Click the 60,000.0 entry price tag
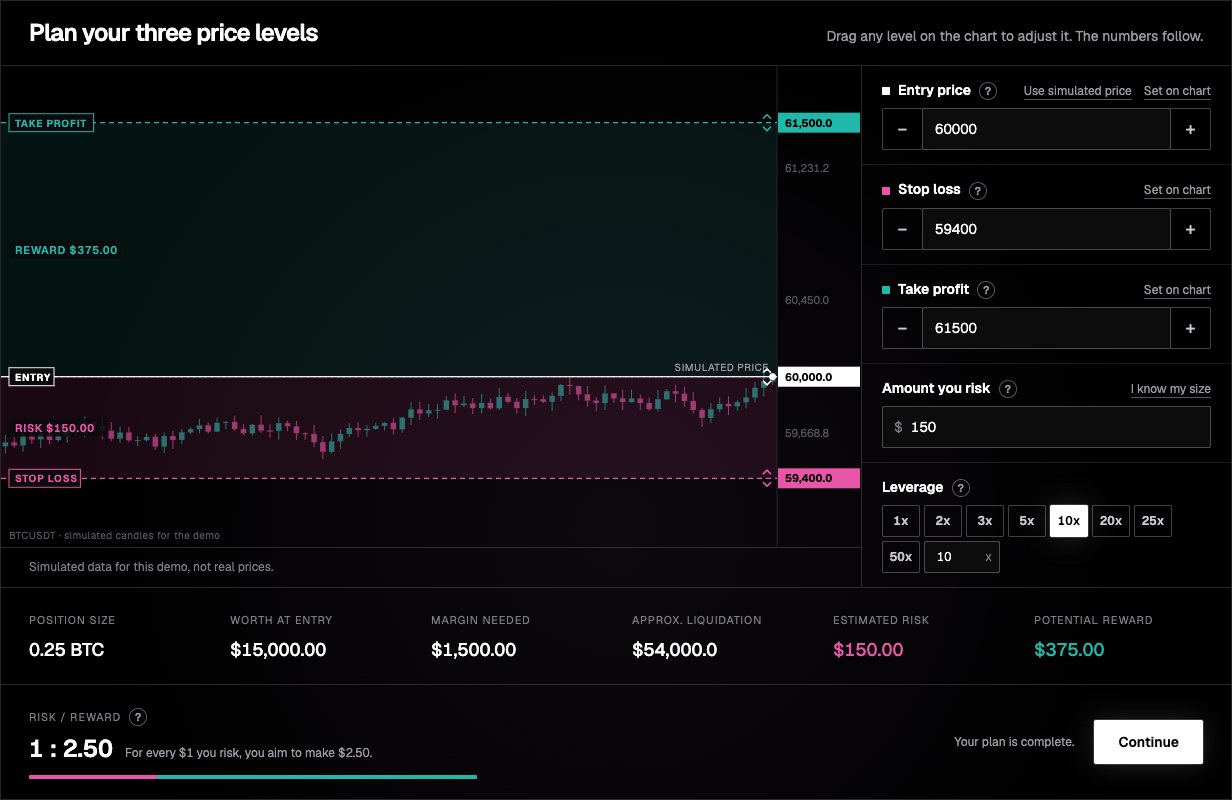1232x800 pixels. coord(818,377)
